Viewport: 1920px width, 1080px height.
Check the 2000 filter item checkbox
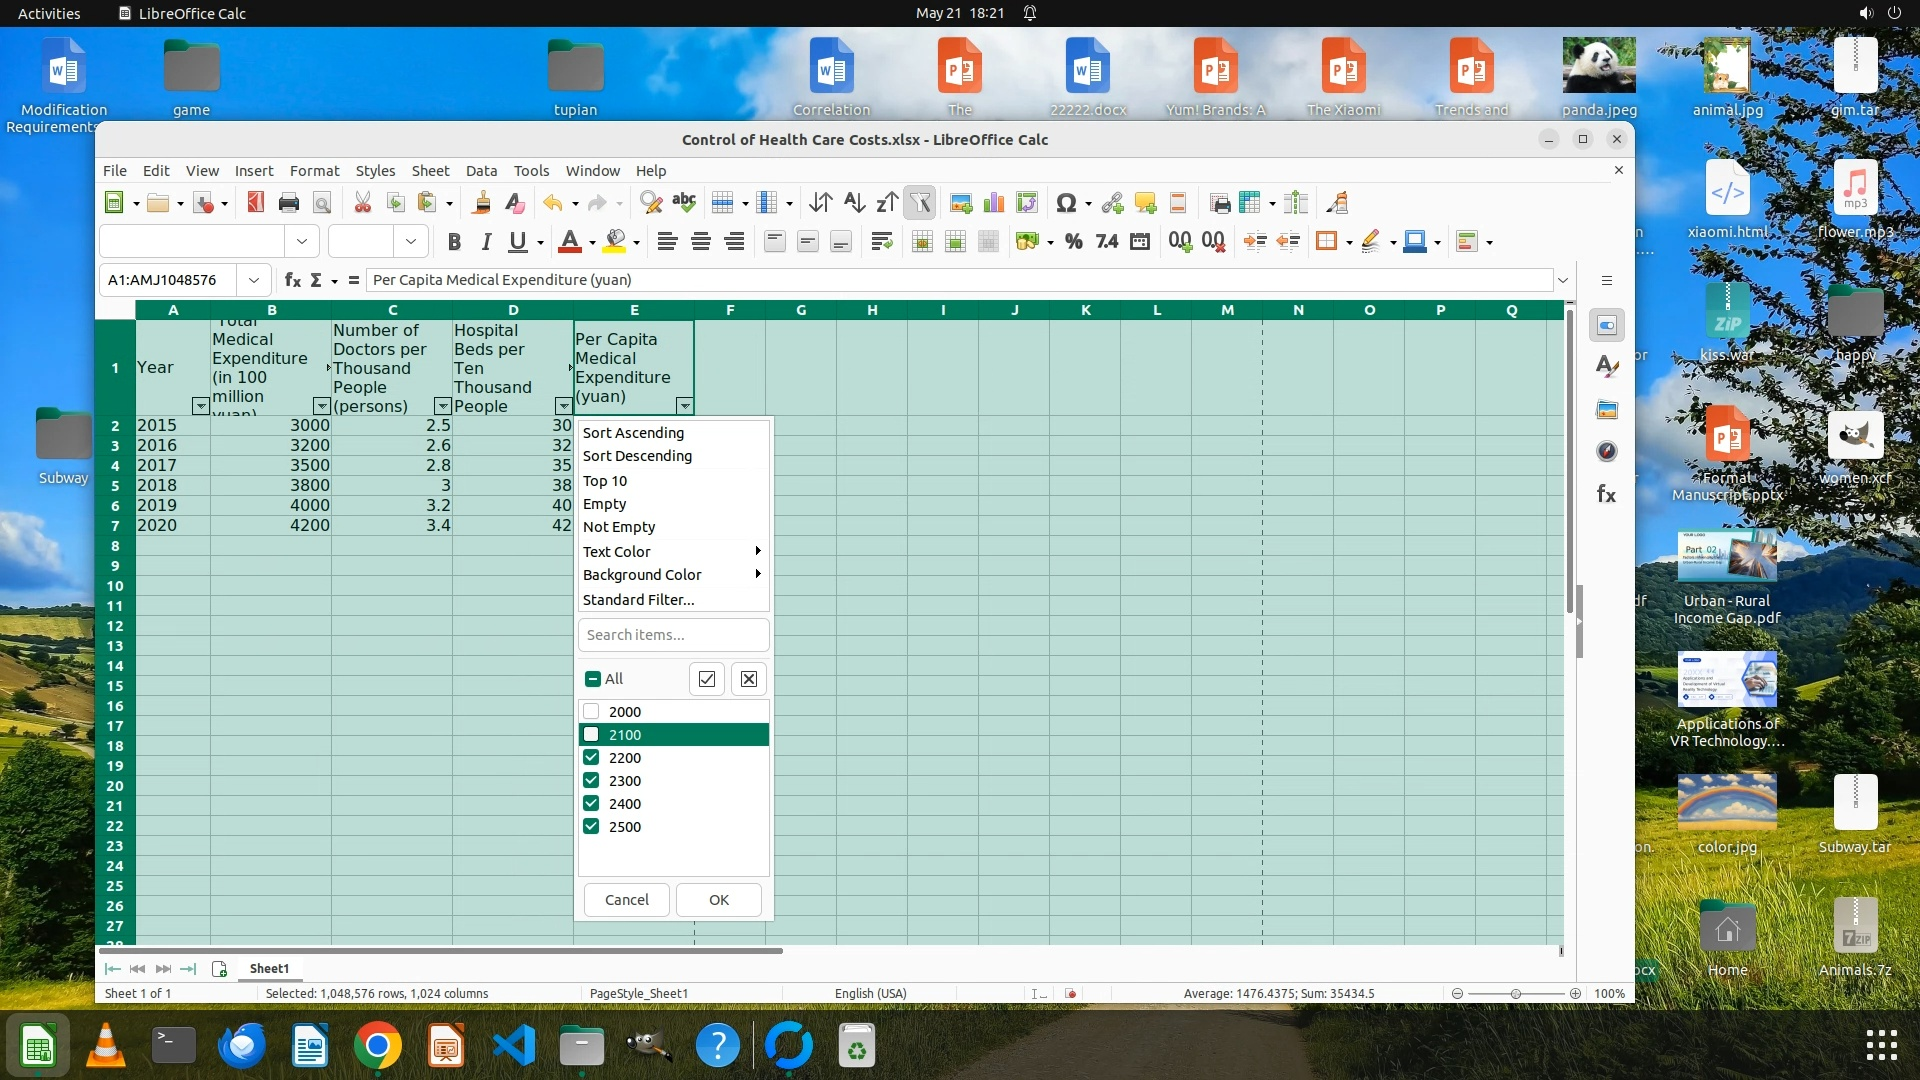coord(592,712)
